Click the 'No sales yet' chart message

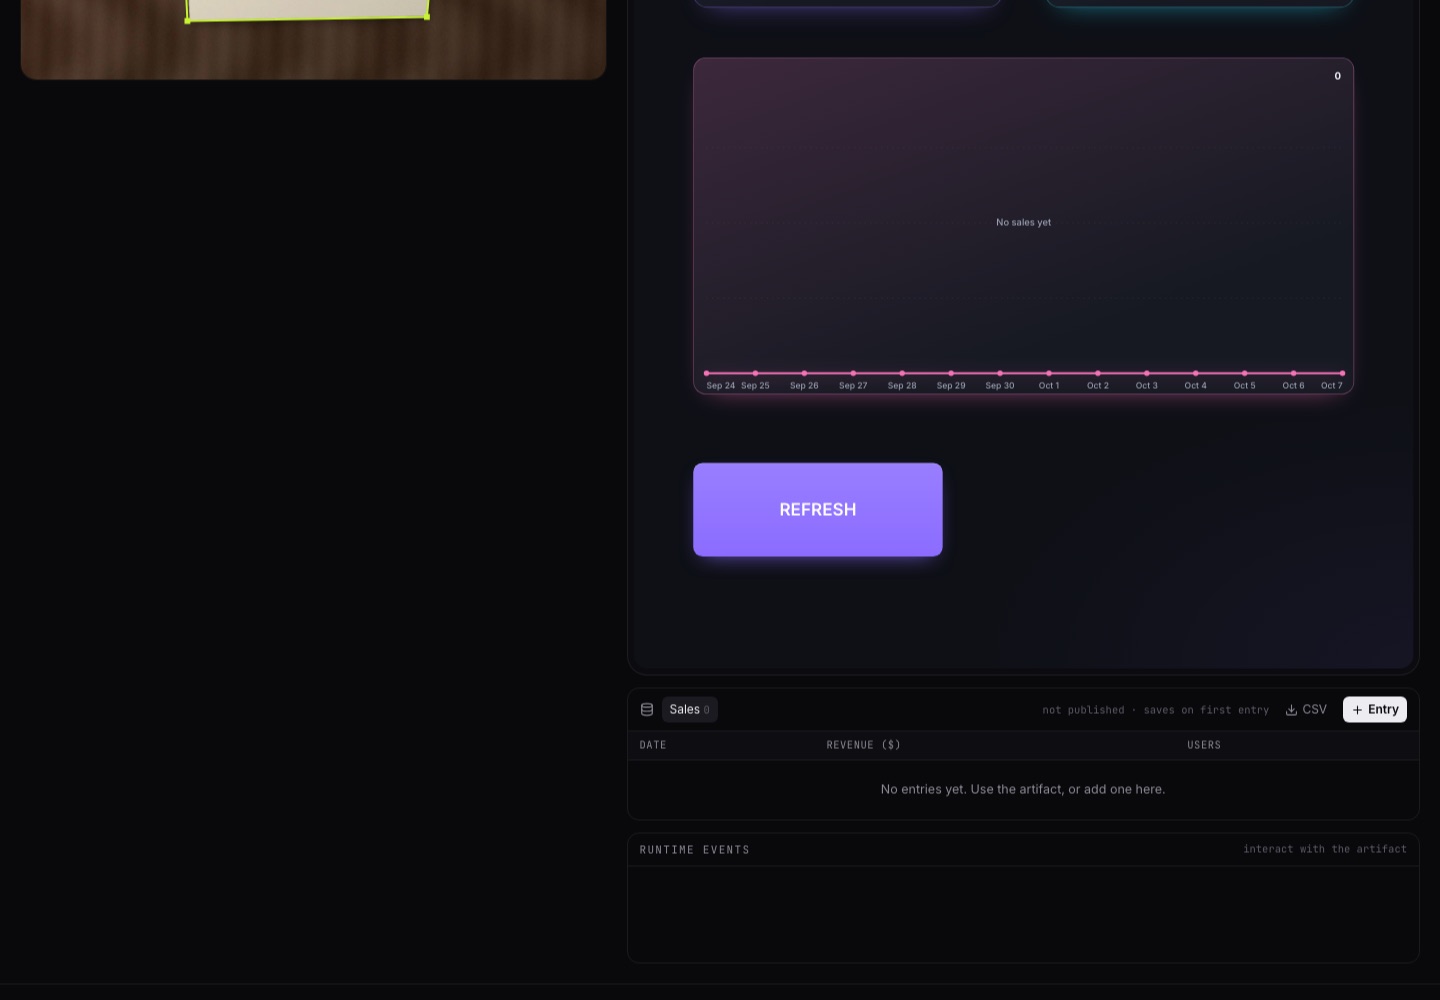1024,222
